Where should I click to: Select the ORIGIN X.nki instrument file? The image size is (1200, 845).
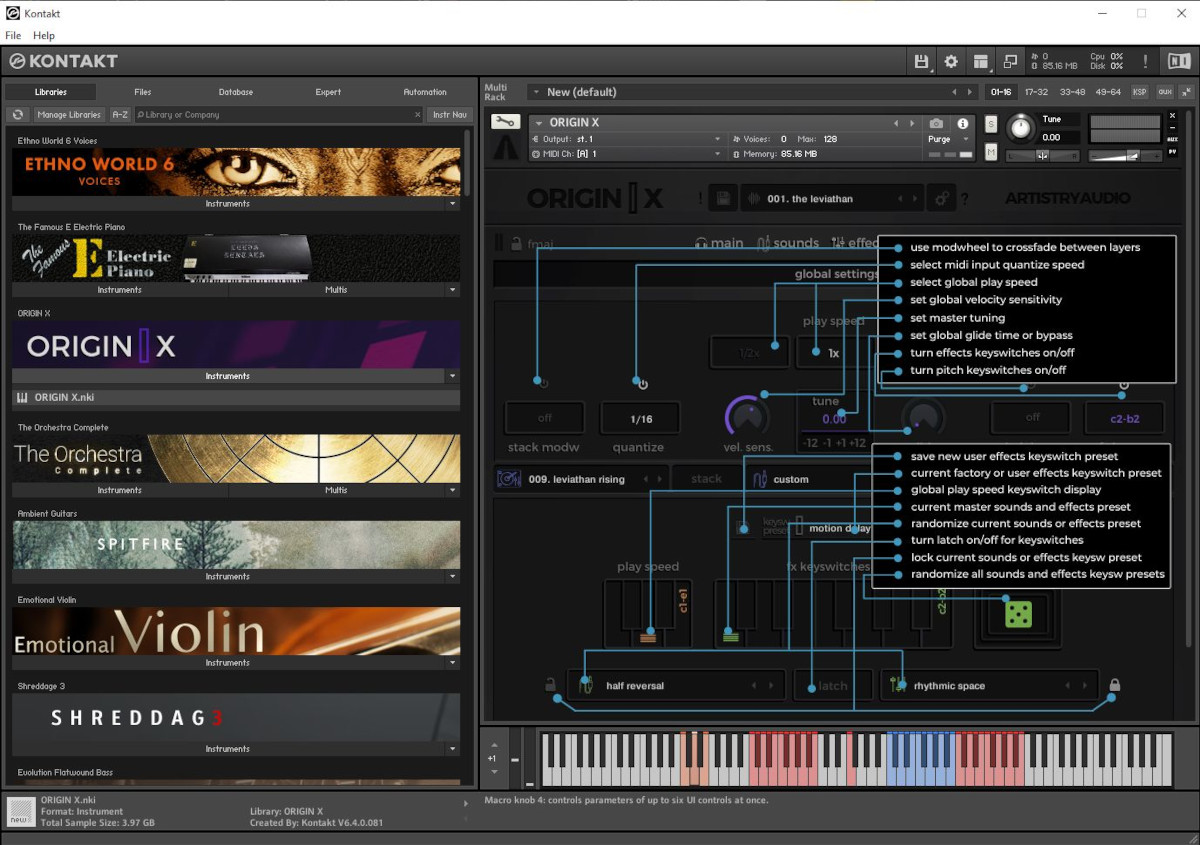tap(236, 397)
